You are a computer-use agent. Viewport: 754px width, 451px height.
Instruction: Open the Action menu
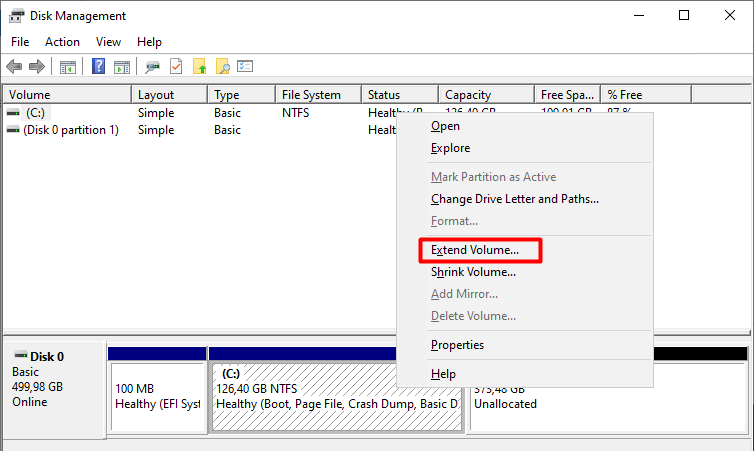point(62,42)
